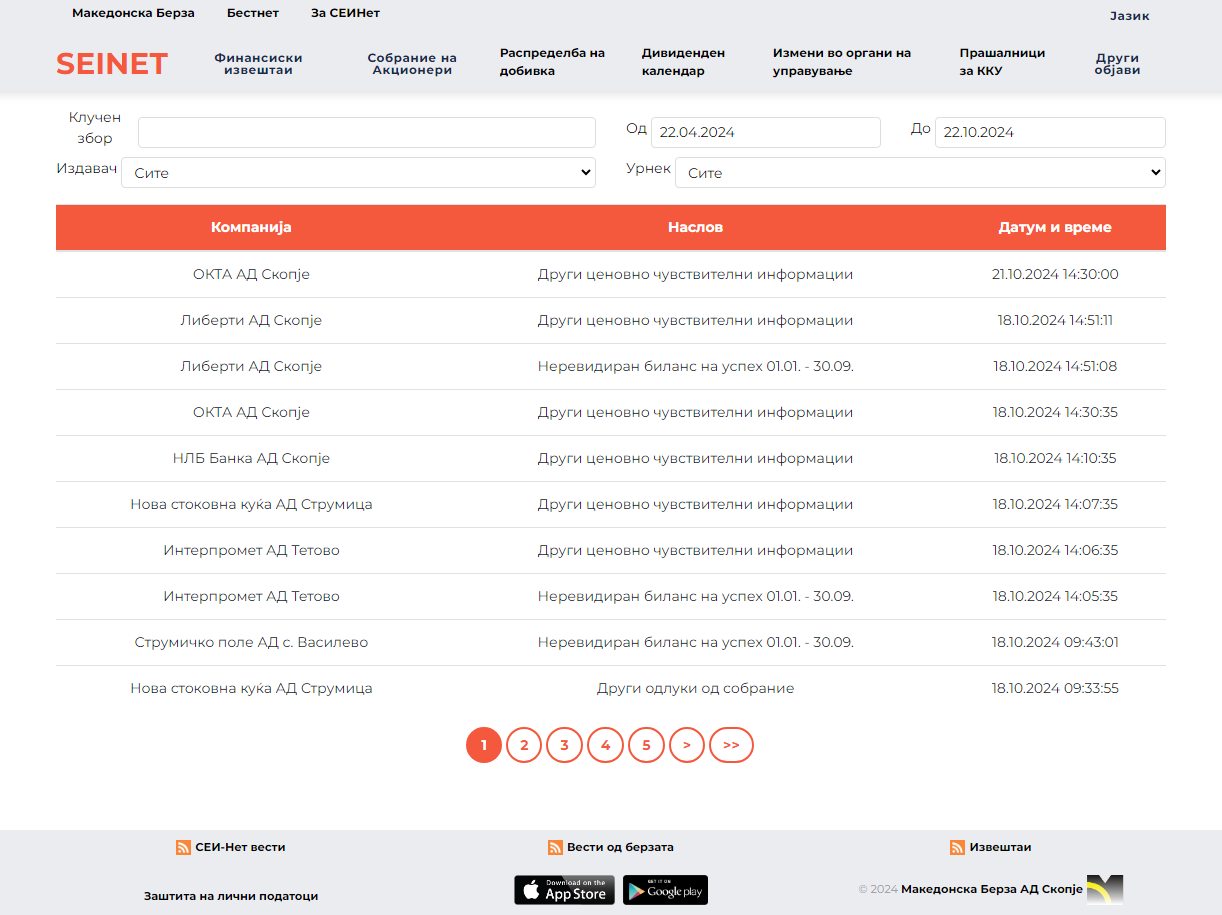Screen dimensions: 1222x915
Task: Open the Заштита на лични податоци link
Action: (231, 896)
